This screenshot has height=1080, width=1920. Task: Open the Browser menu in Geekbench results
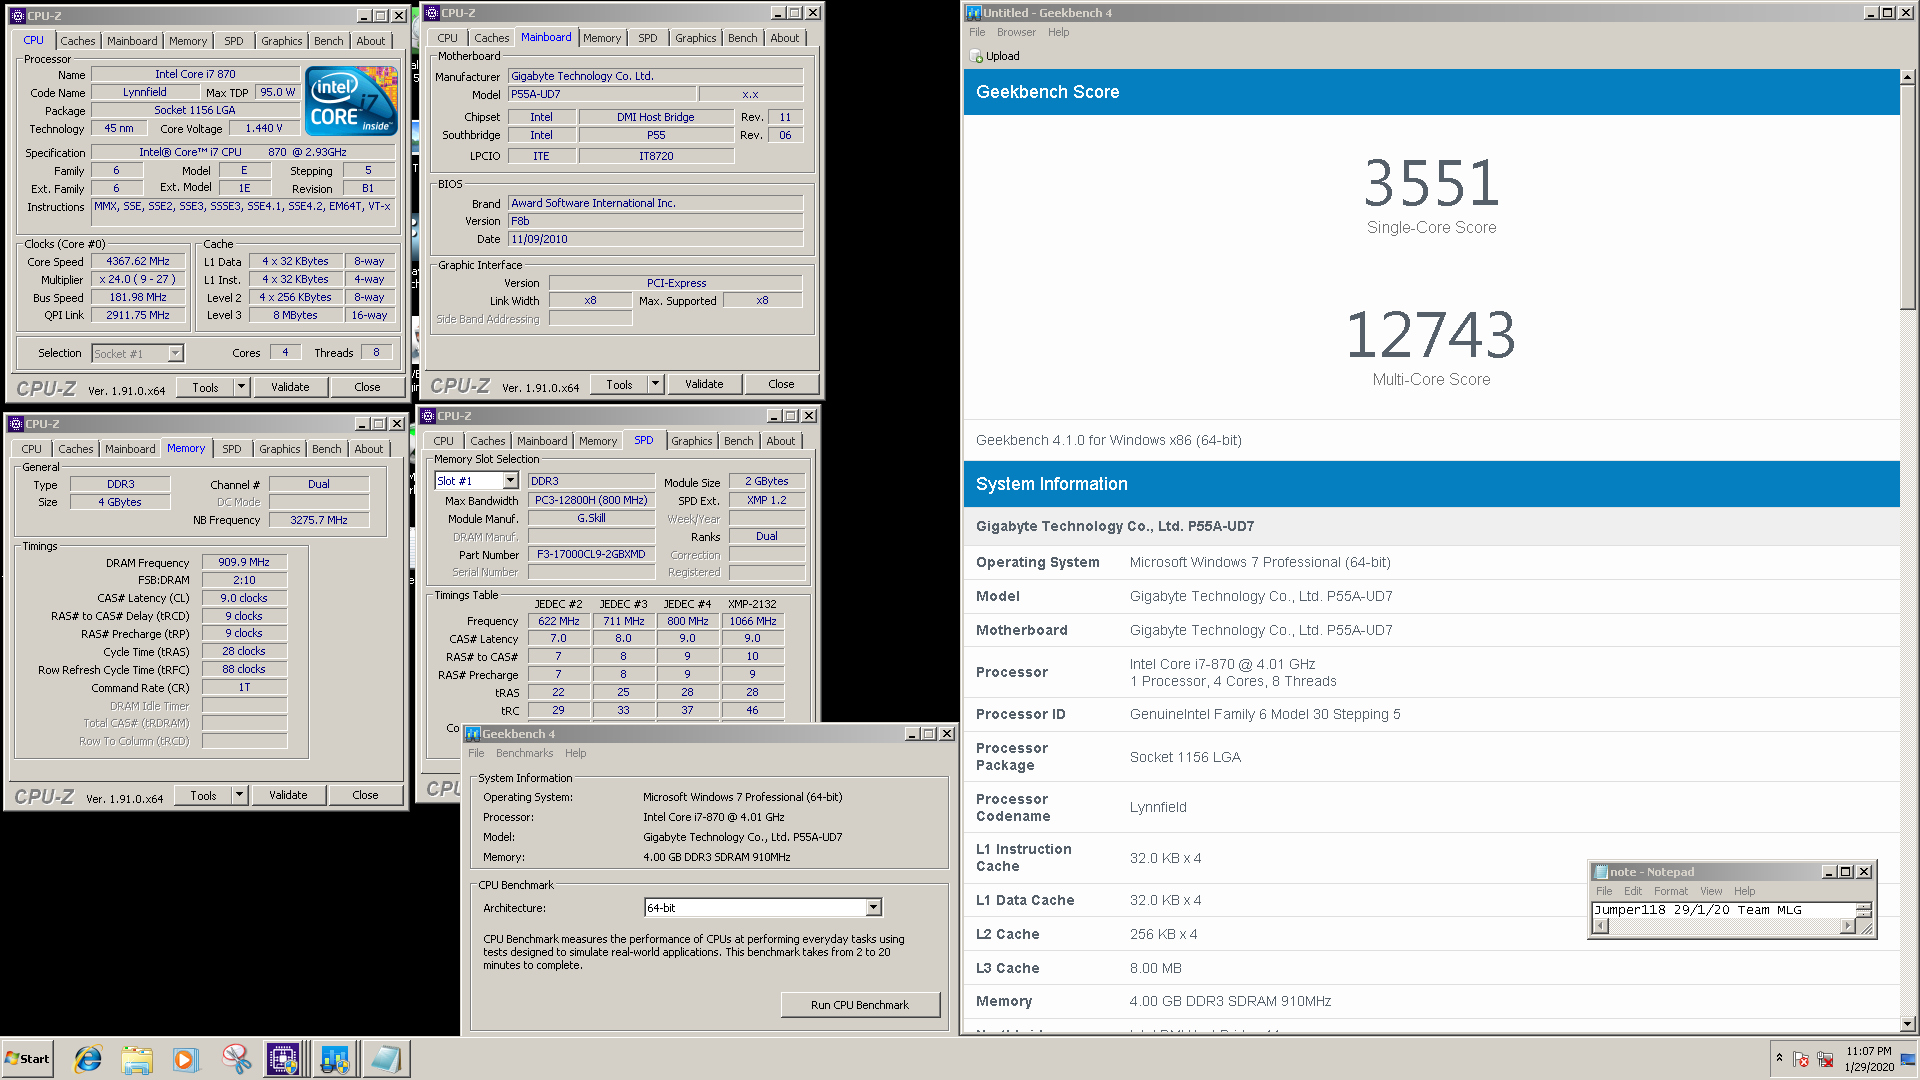coord(1016,32)
